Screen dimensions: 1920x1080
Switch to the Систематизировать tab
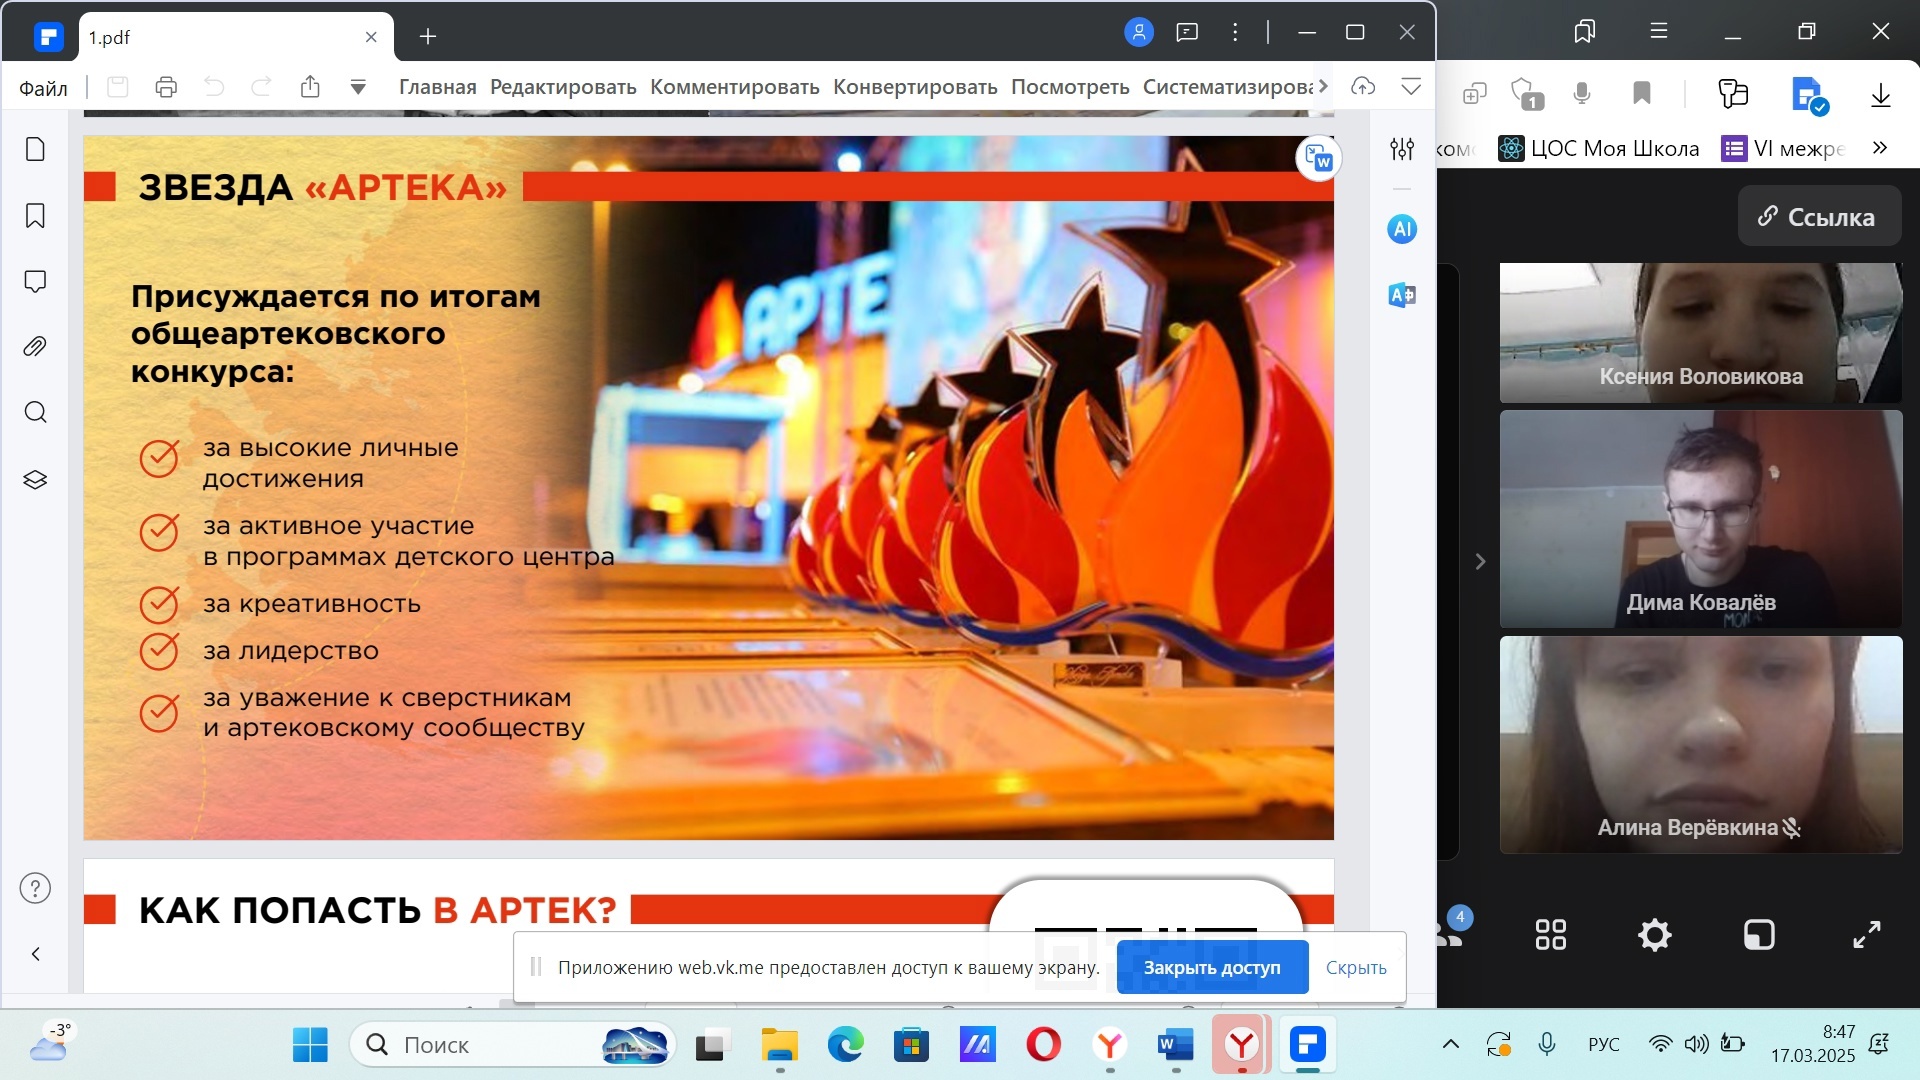[1228, 87]
